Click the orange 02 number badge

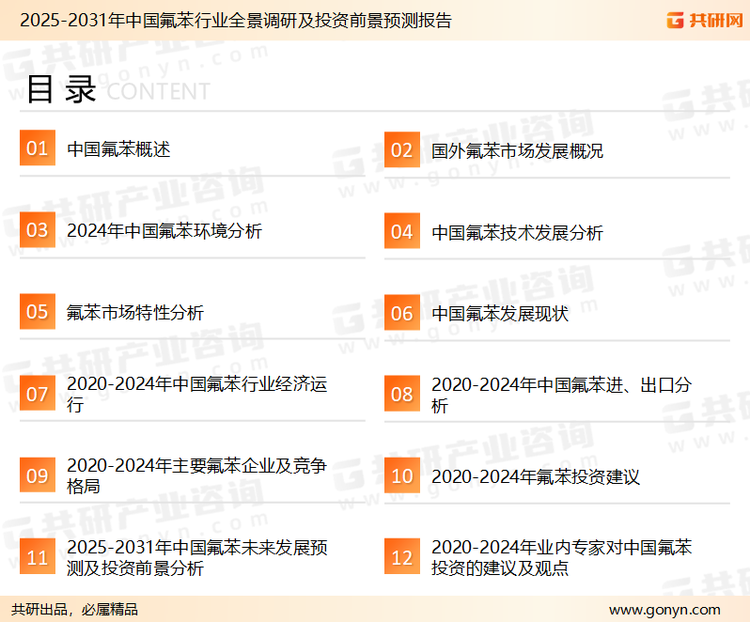(x=402, y=150)
